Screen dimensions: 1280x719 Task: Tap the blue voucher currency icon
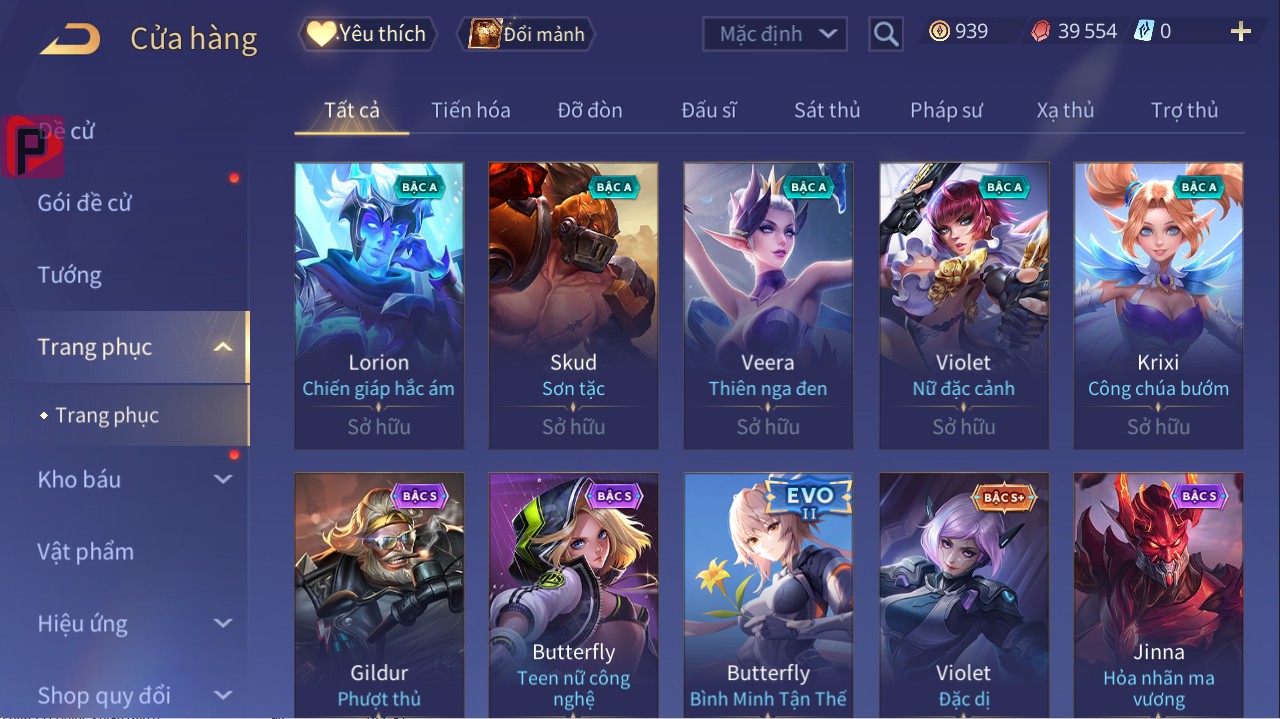tap(1144, 32)
